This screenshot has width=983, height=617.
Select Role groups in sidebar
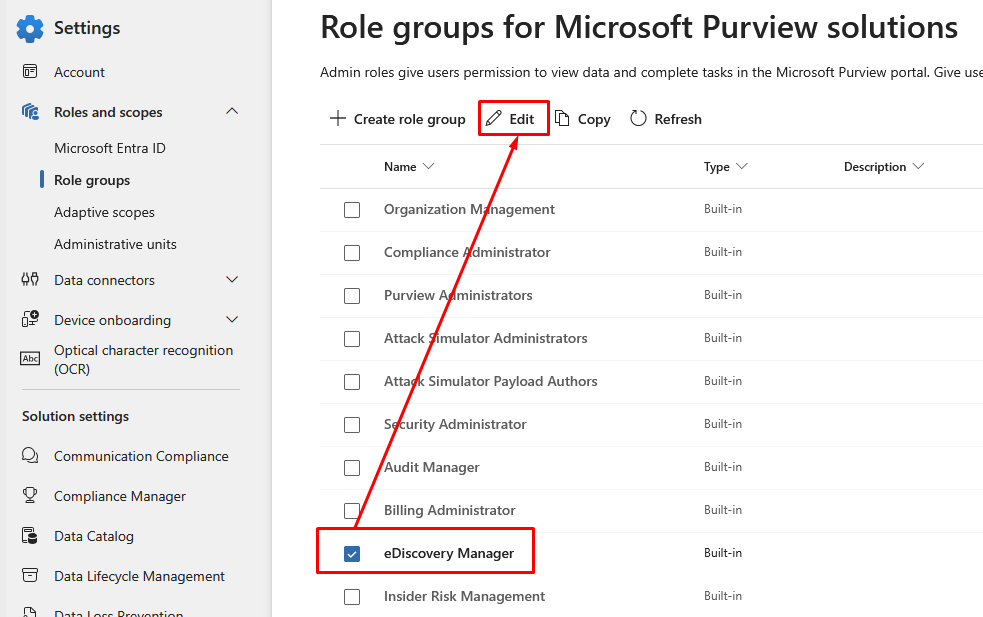pyautogui.click(x=92, y=180)
